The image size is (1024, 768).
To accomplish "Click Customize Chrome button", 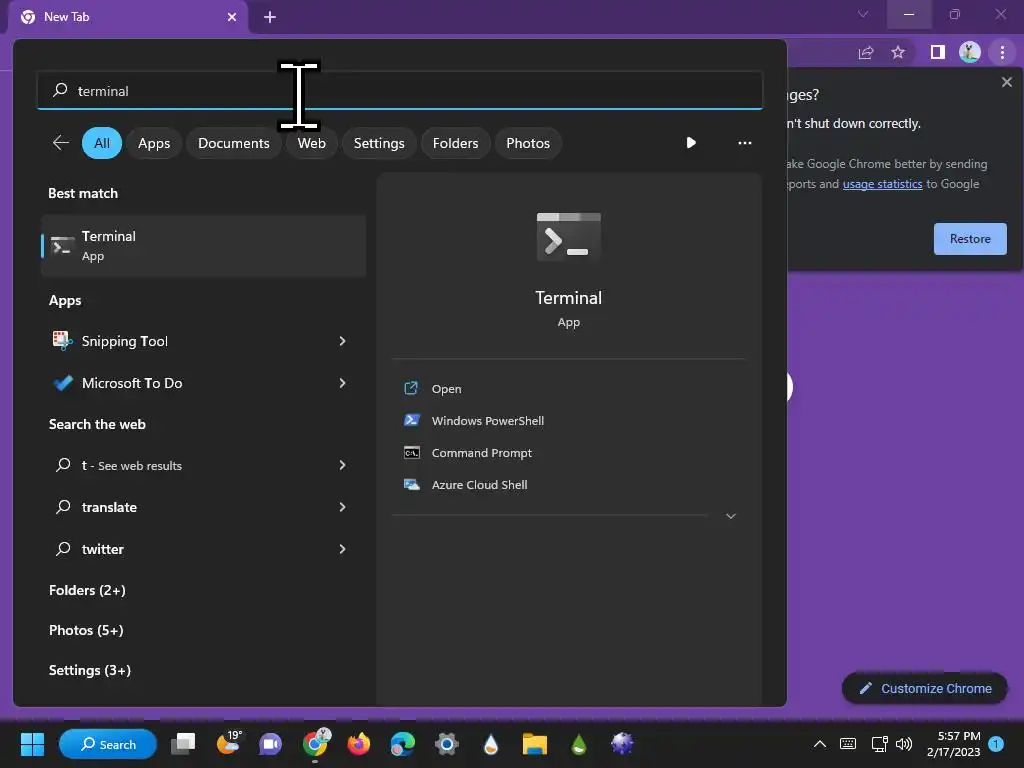I will [925, 688].
